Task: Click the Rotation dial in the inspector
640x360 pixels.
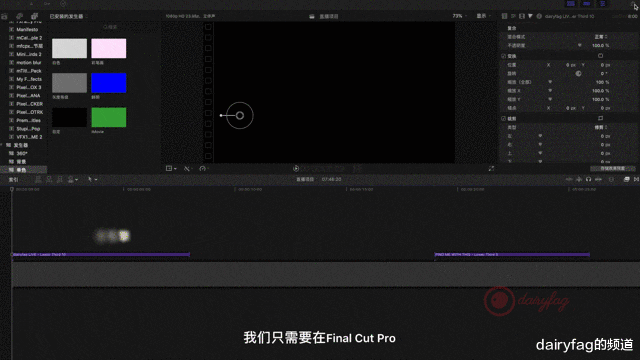Action: click(578, 73)
